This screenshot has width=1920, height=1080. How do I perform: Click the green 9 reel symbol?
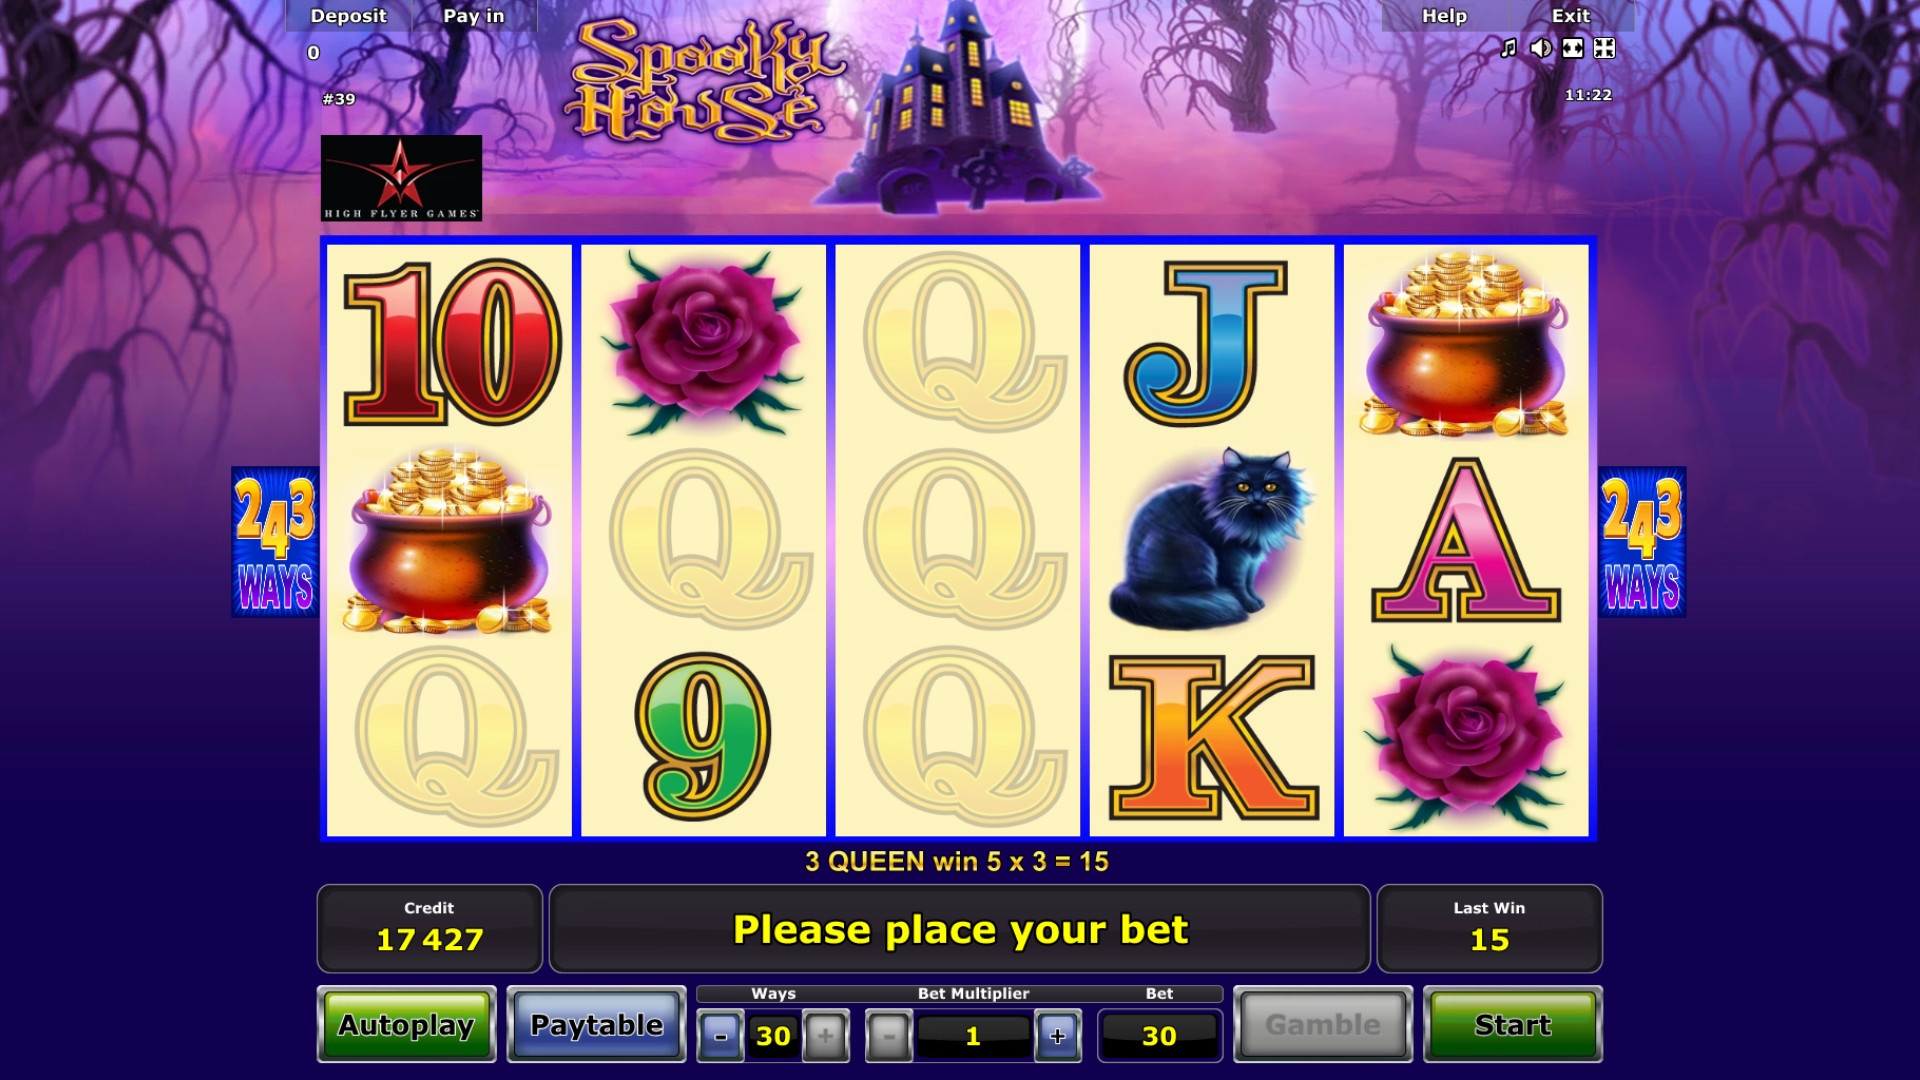coord(703,736)
